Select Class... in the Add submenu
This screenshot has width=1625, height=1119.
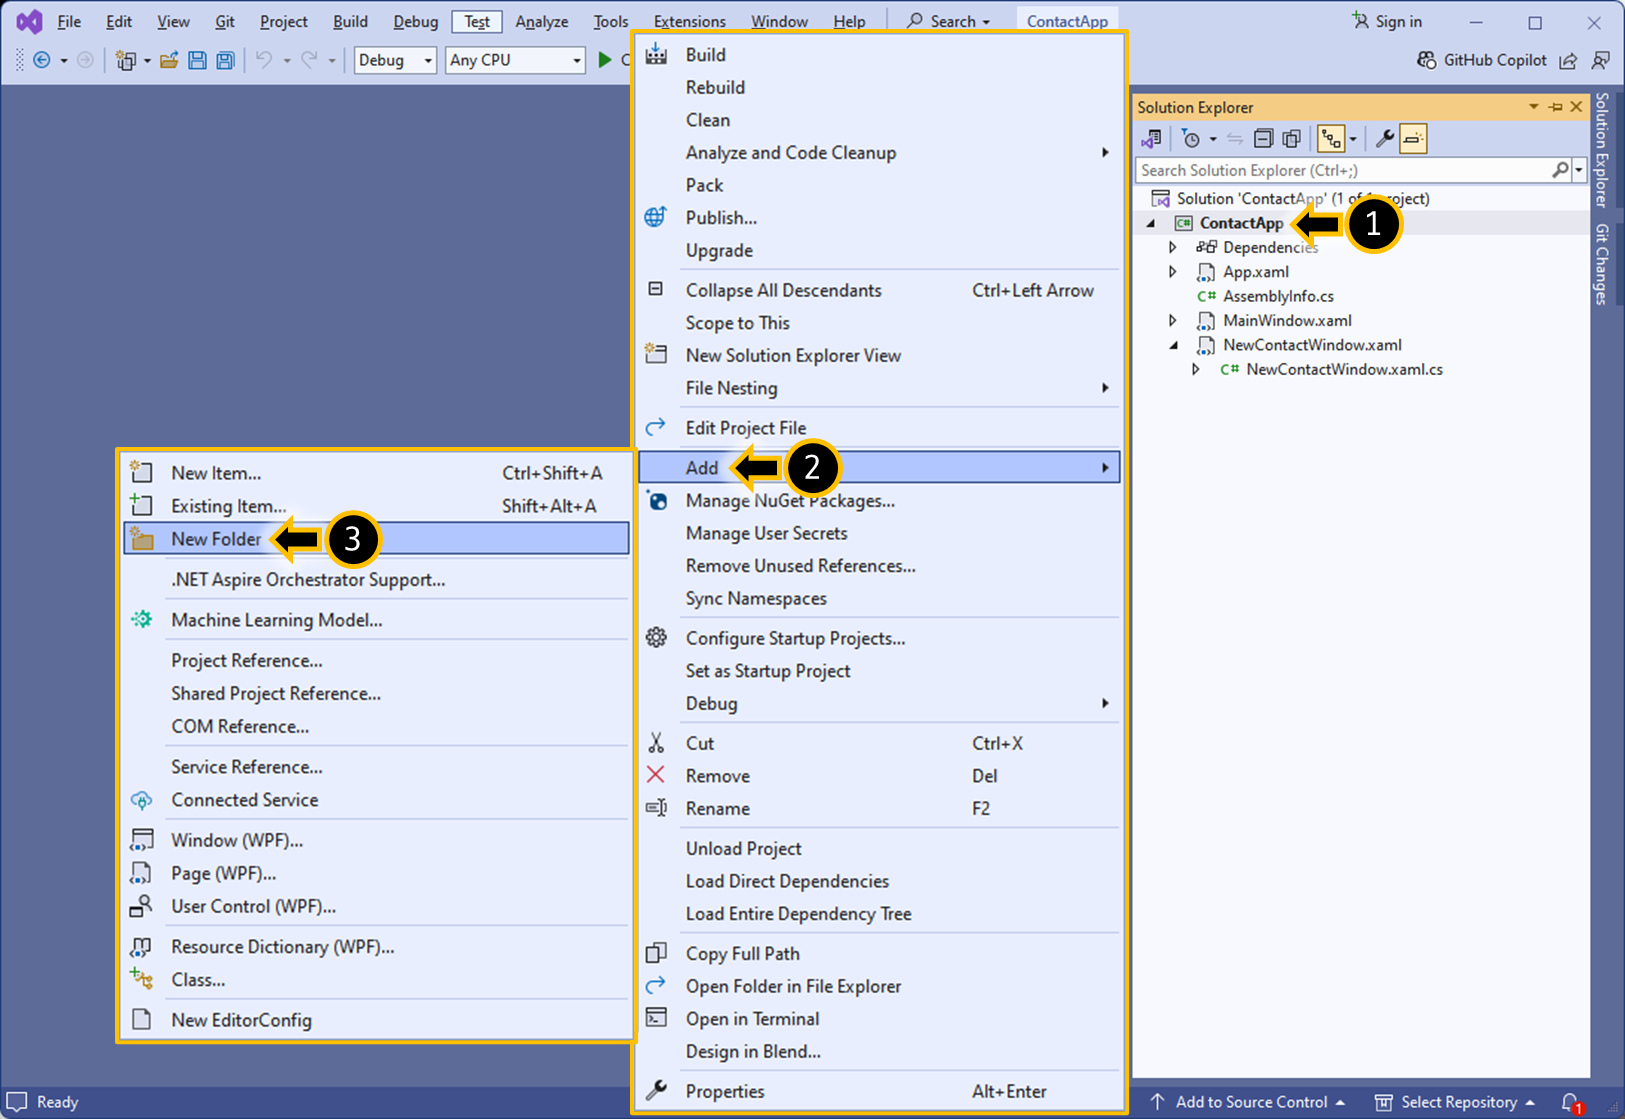click(x=376, y=980)
